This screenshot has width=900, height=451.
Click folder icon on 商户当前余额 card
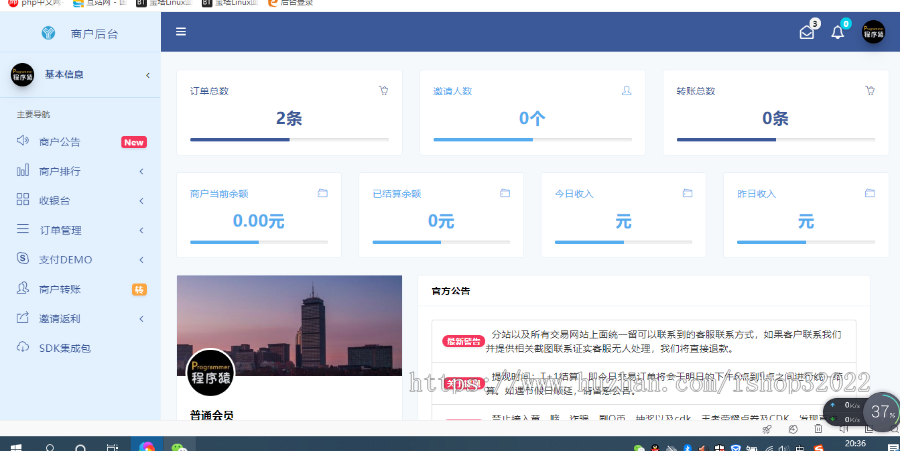tap(323, 193)
